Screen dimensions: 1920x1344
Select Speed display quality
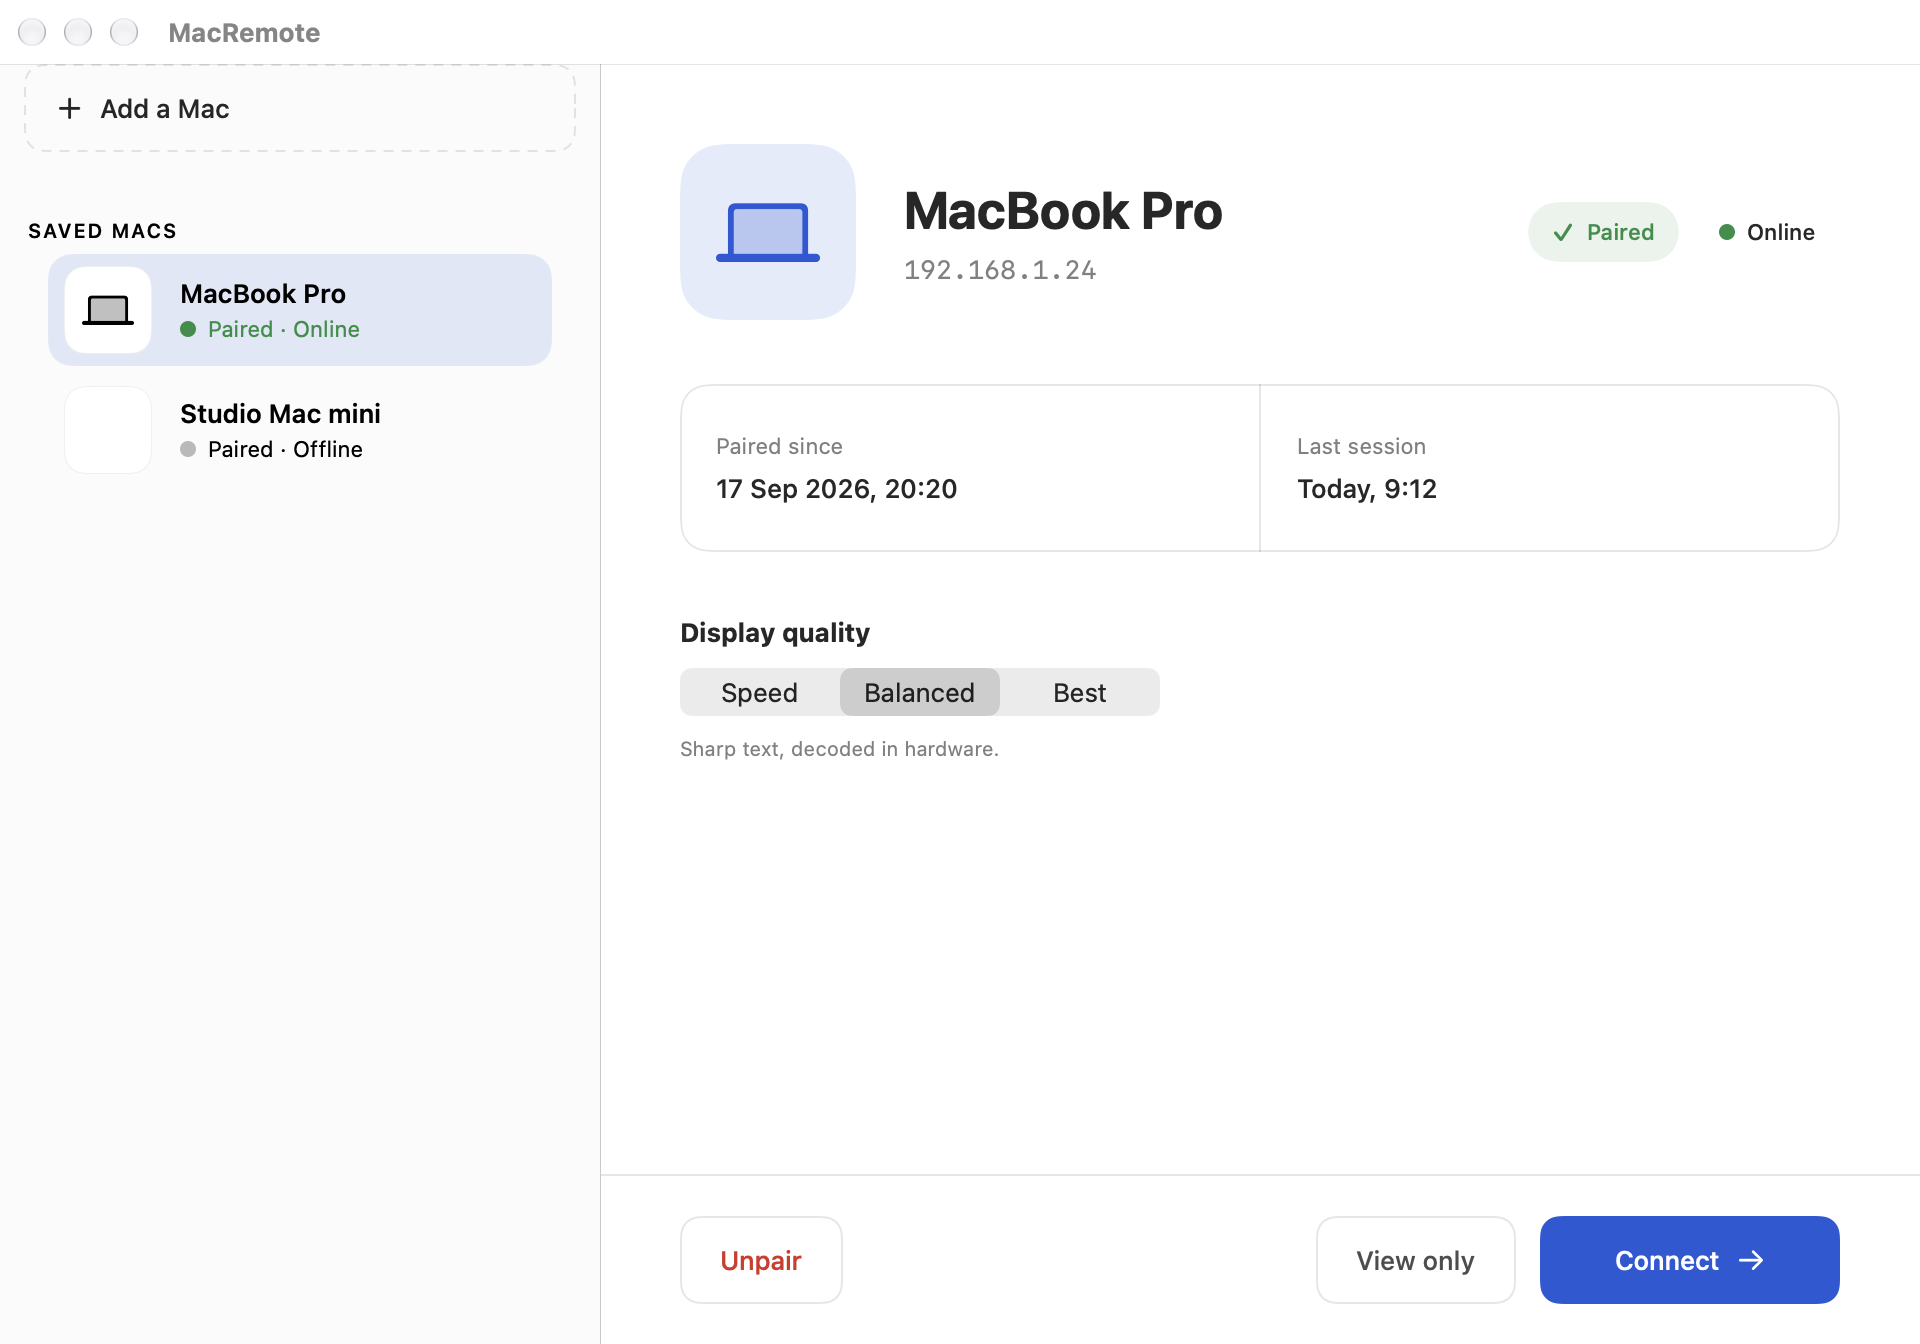(x=760, y=692)
